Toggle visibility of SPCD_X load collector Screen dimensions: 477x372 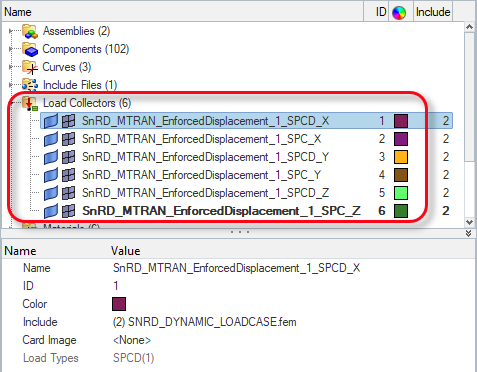pos(51,121)
